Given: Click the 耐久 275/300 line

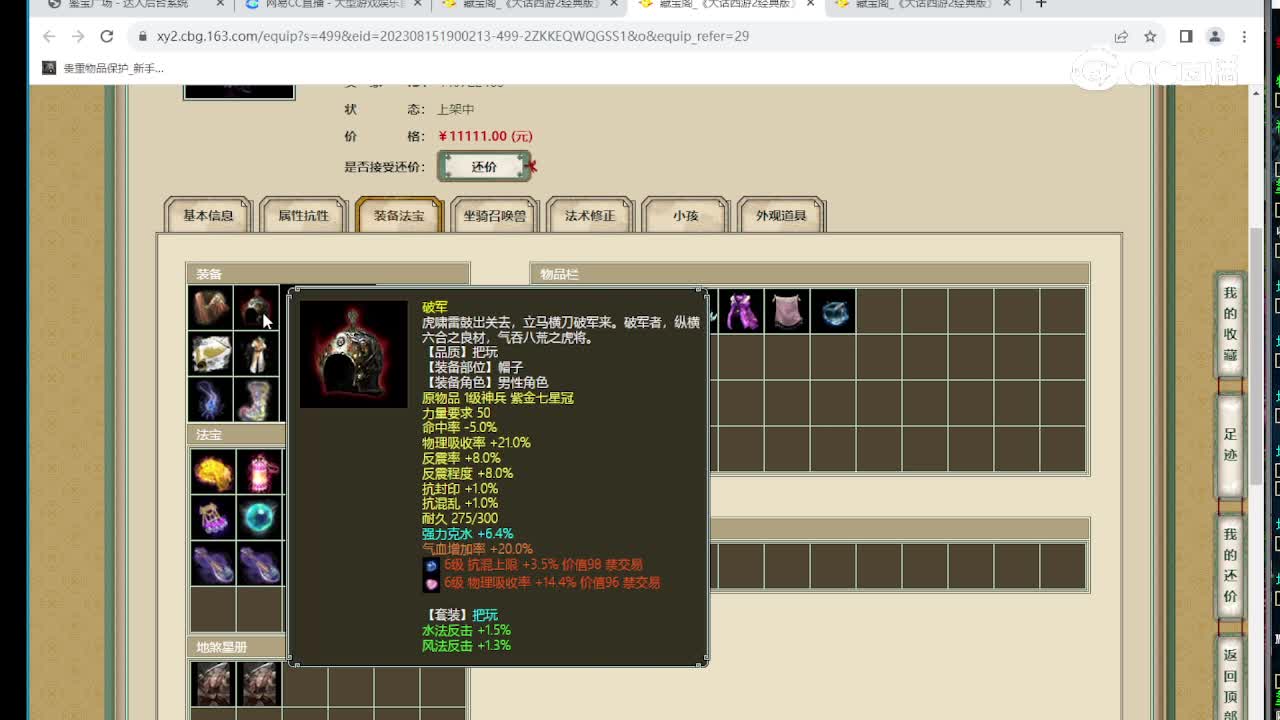Looking at the screenshot, I should (x=460, y=519).
